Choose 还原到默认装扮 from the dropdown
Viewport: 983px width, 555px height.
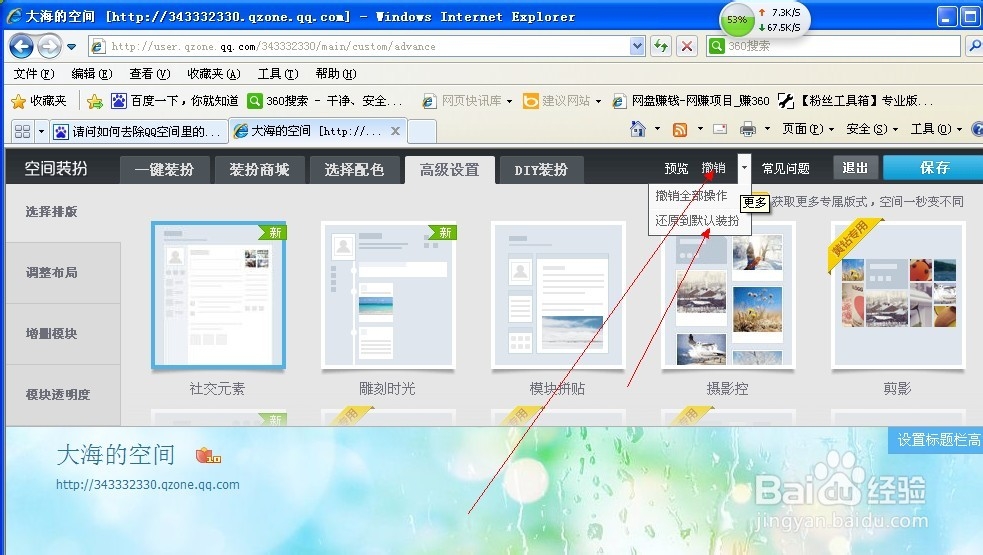[697, 221]
